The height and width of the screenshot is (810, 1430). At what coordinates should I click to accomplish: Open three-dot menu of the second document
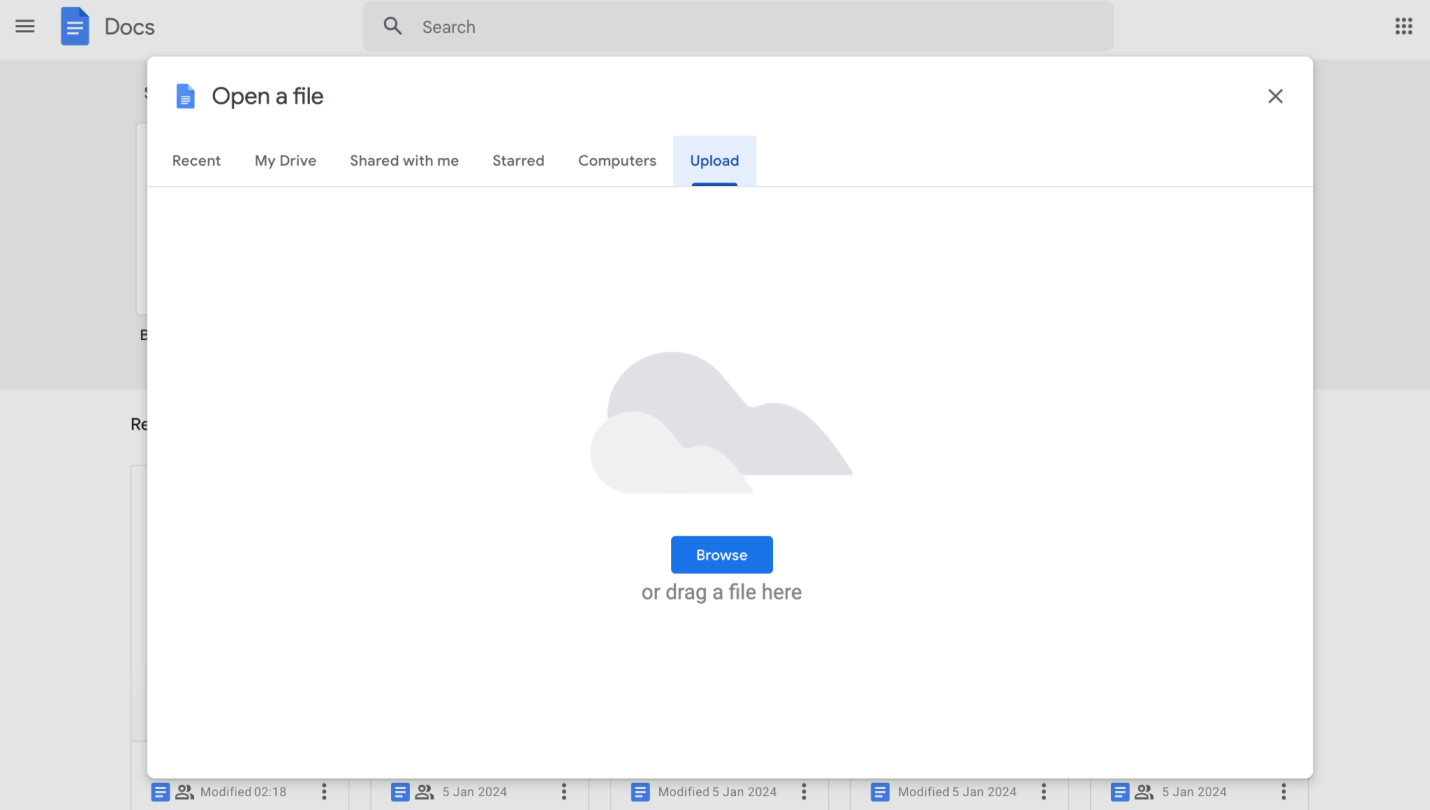click(564, 791)
